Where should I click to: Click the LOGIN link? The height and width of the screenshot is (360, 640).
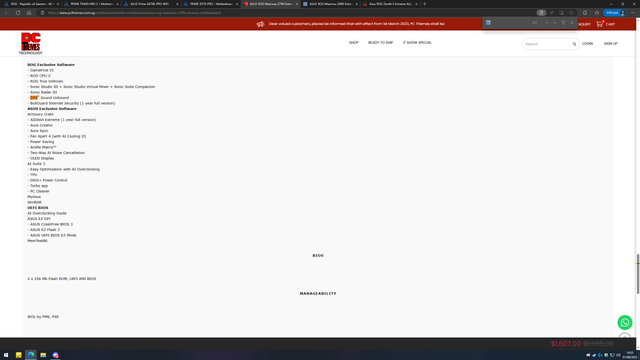[587, 44]
